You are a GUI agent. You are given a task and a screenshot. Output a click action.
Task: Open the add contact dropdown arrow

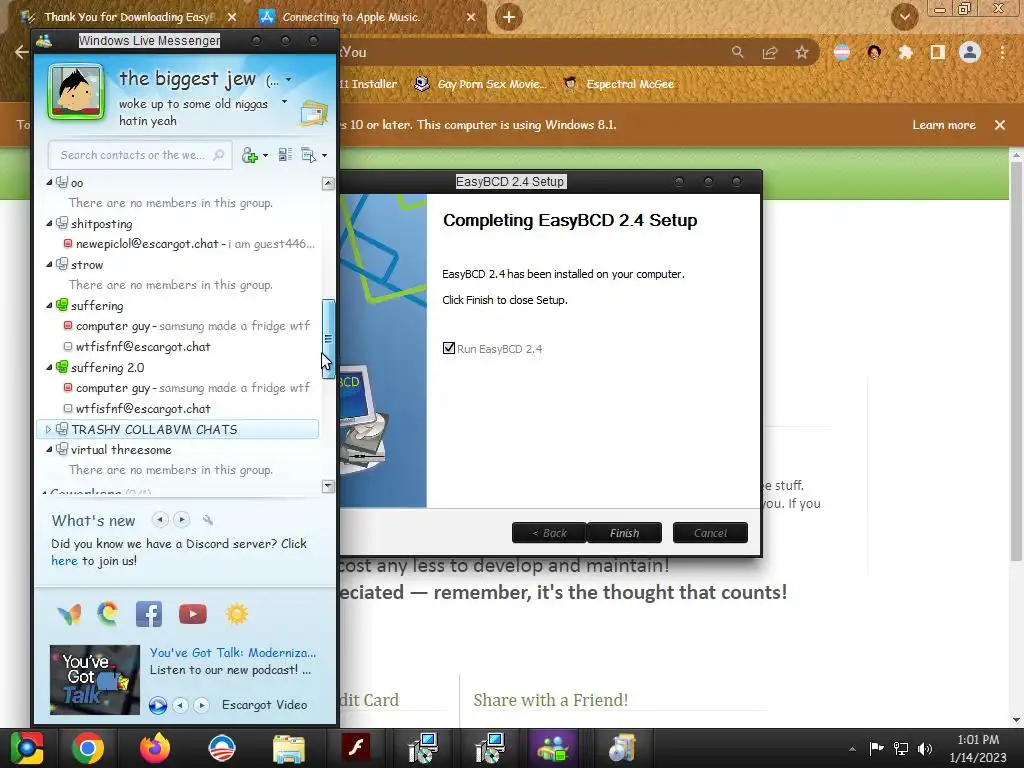click(264, 156)
